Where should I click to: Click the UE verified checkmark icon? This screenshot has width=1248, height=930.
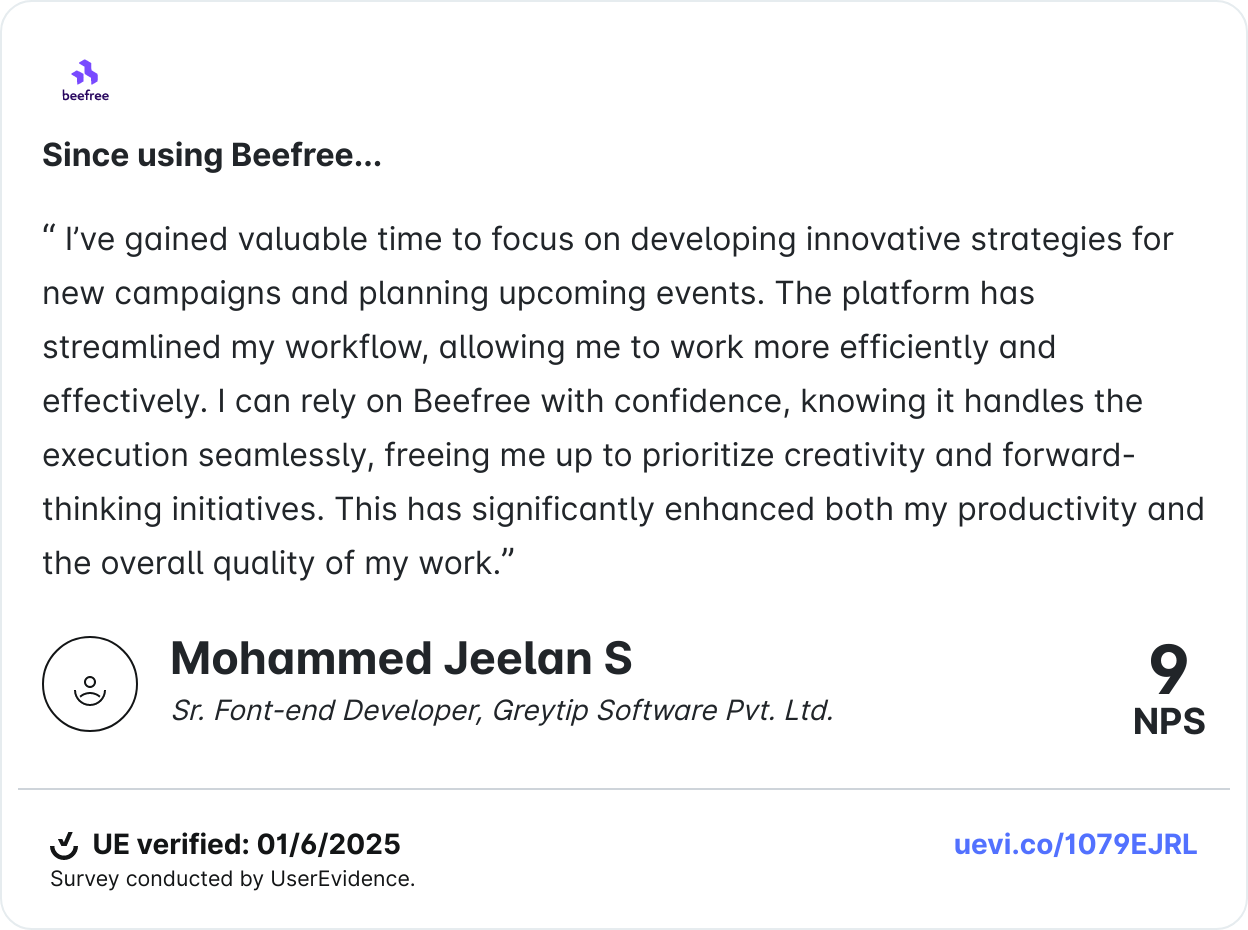pos(64,846)
